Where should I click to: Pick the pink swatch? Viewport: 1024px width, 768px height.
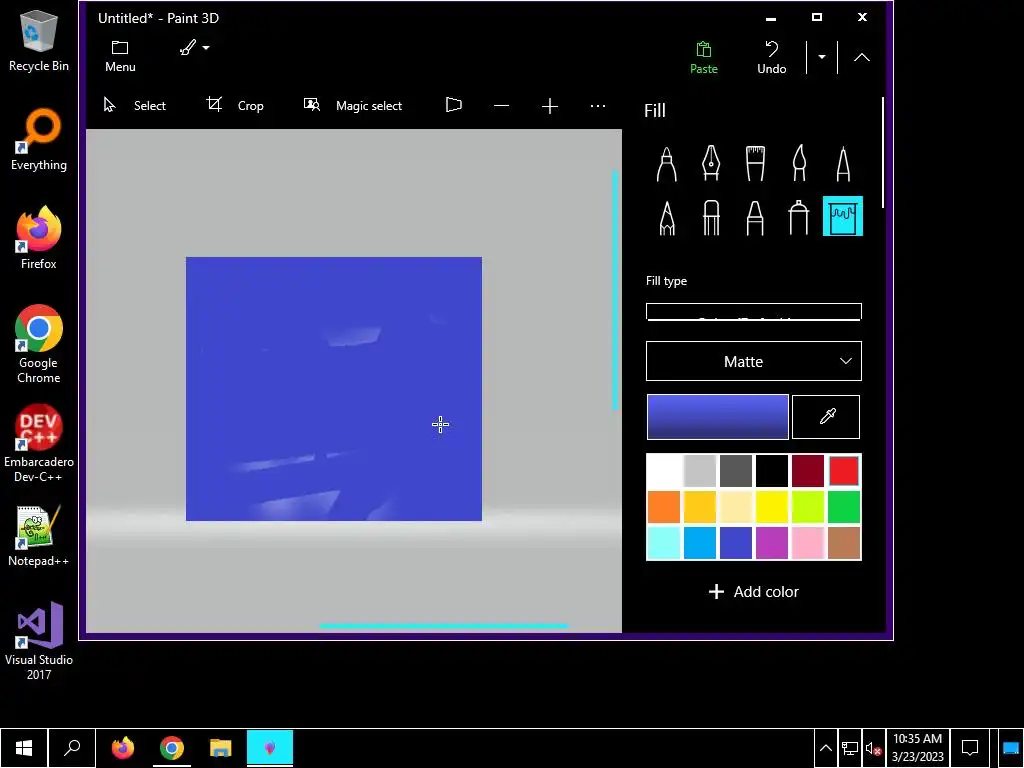click(x=808, y=543)
